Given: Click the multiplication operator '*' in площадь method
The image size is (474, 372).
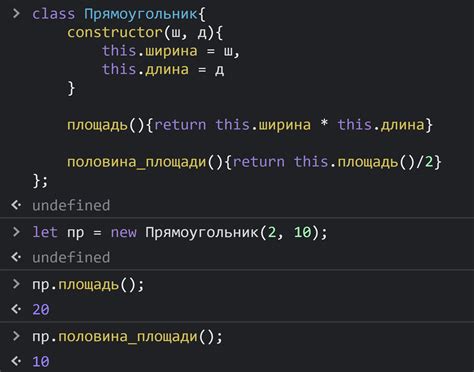Looking at the screenshot, I should tap(324, 123).
